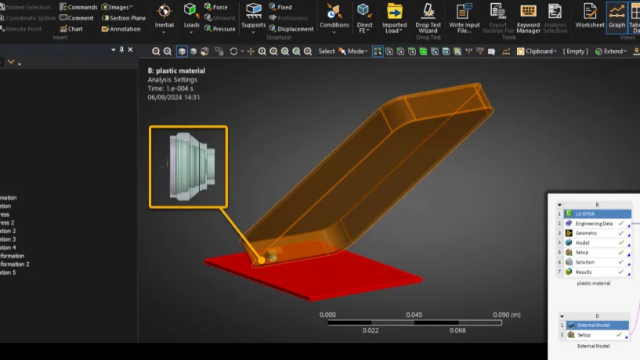This screenshot has width=640, height=360.
Task: Open the Supports menu
Action: coord(253,18)
